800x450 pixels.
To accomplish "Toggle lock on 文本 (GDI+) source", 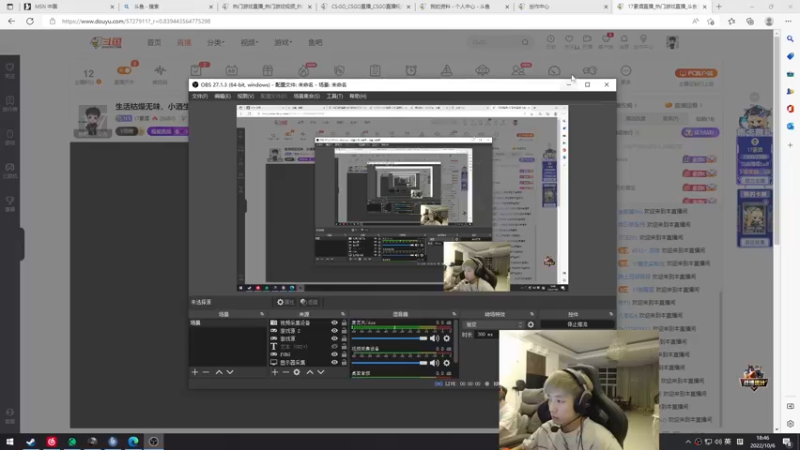I will tap(344, 346).
